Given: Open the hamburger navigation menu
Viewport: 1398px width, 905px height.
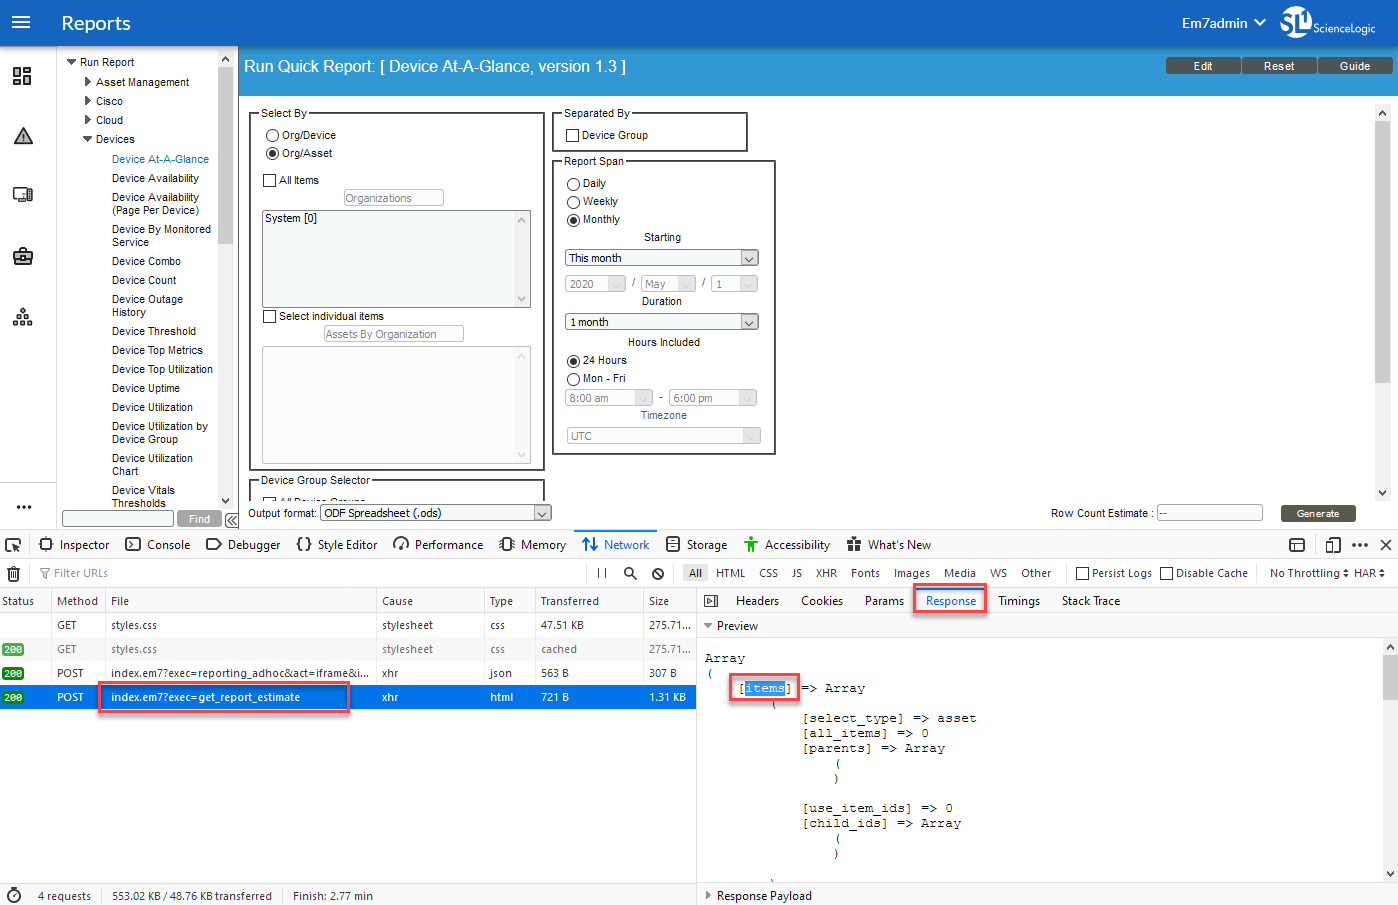Looking at the screenshot, I should pos(21,23).
